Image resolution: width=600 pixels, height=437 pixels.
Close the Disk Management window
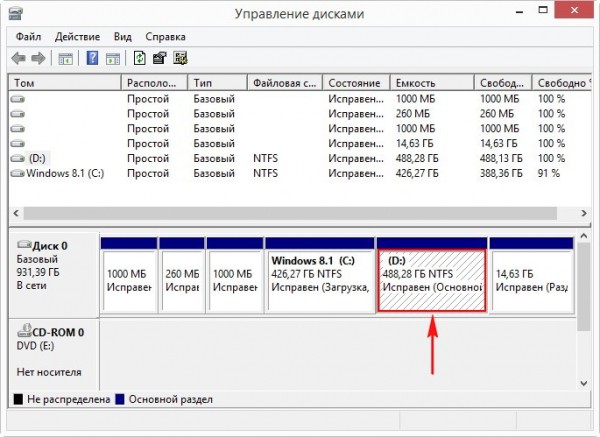(x=574, y=10)
